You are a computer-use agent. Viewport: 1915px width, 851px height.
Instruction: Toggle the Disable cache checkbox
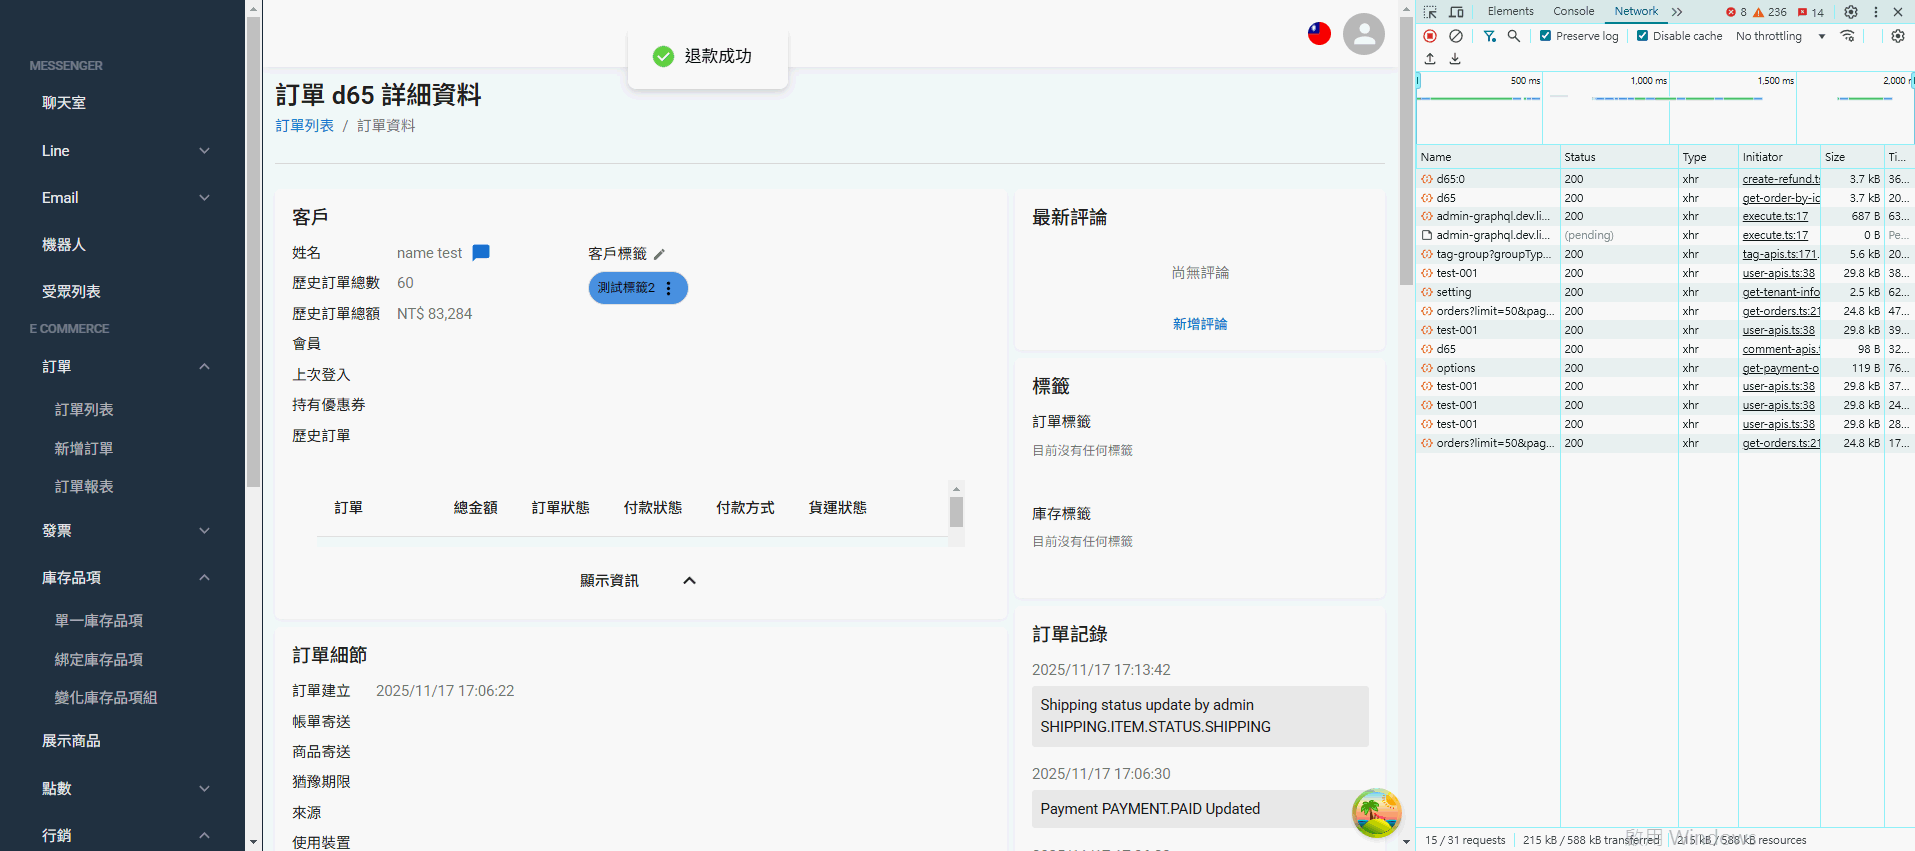pyautogui.click(x=1642, y=36)
